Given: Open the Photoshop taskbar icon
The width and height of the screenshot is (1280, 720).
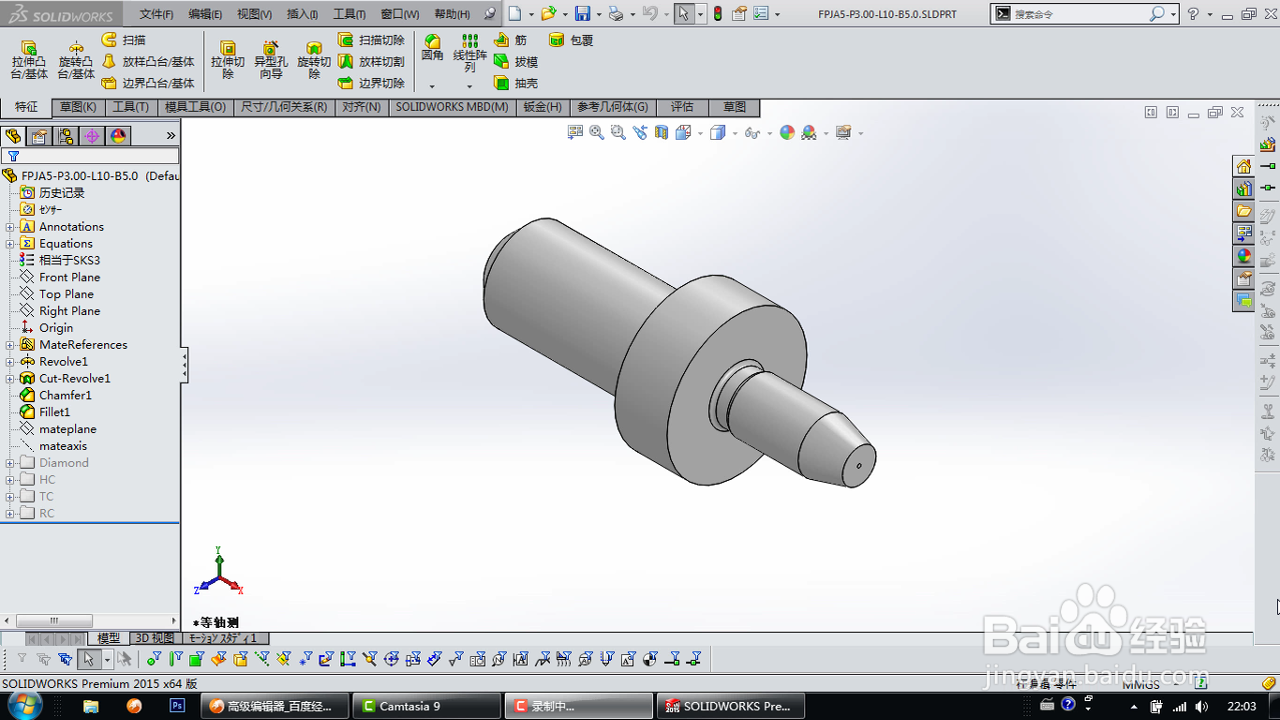Looking at the screenshot, I should (x=178, y=706).
